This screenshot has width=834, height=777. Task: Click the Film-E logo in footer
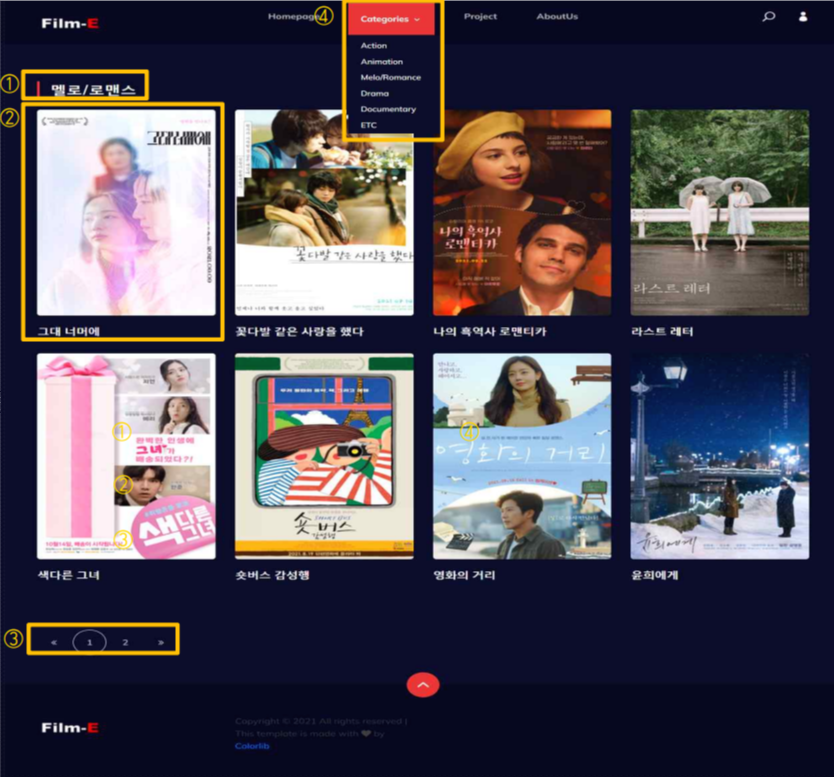[70, 728]
